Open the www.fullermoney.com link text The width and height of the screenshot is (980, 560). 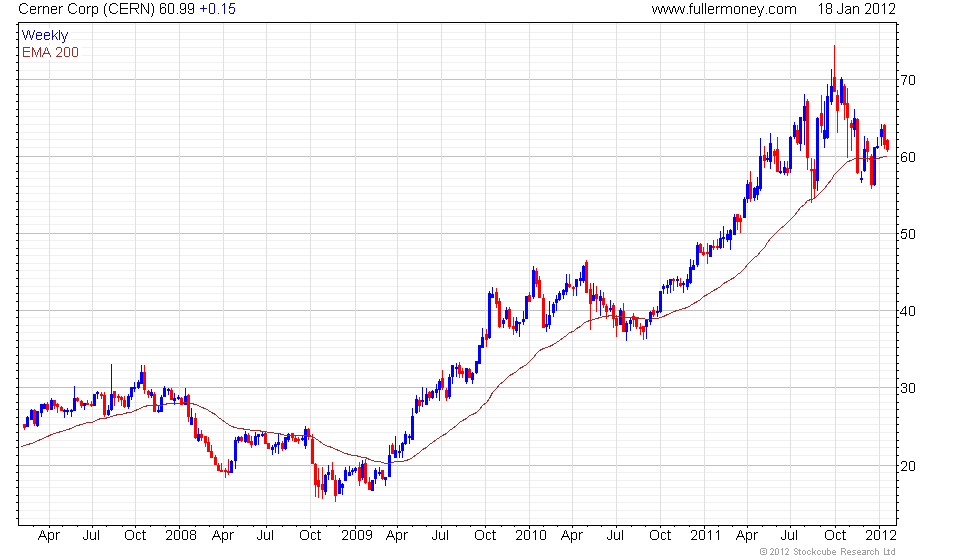click(724, 9)
